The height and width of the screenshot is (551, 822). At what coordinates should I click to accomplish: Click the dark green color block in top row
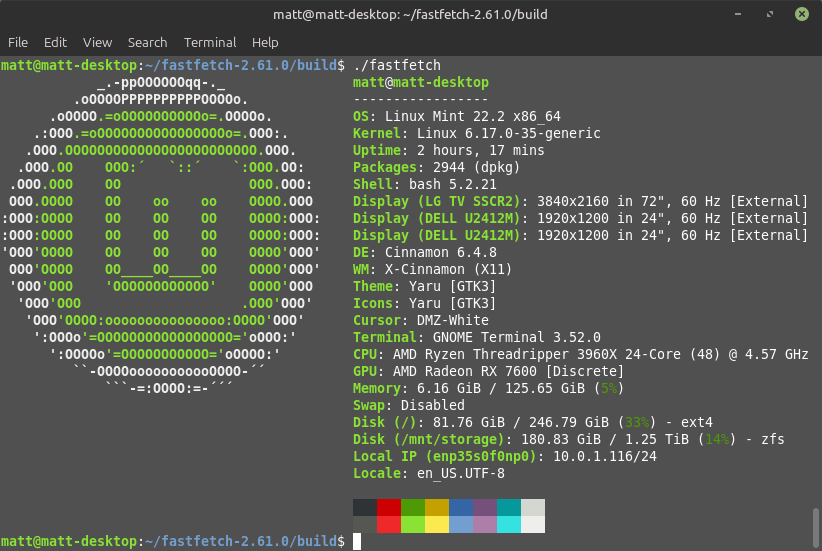point(413,507)
